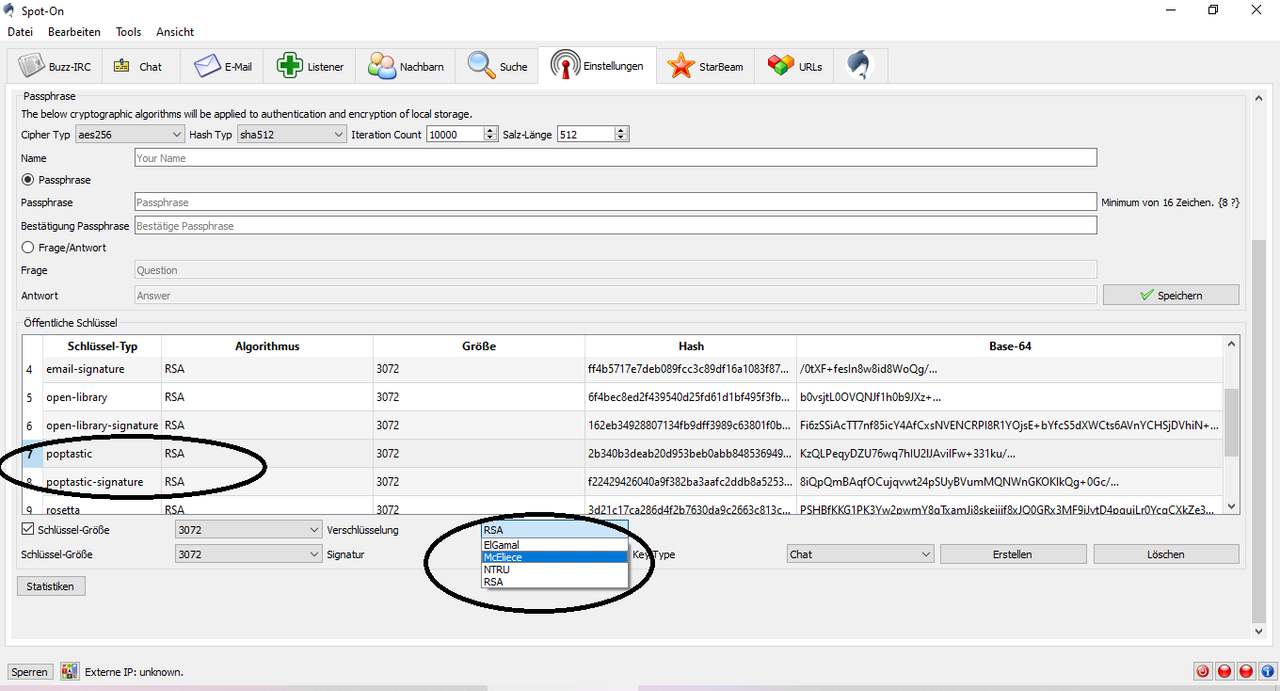Click the red power status icon
The width and height of the screenshot is (1280, 691).
point(1203,671)
